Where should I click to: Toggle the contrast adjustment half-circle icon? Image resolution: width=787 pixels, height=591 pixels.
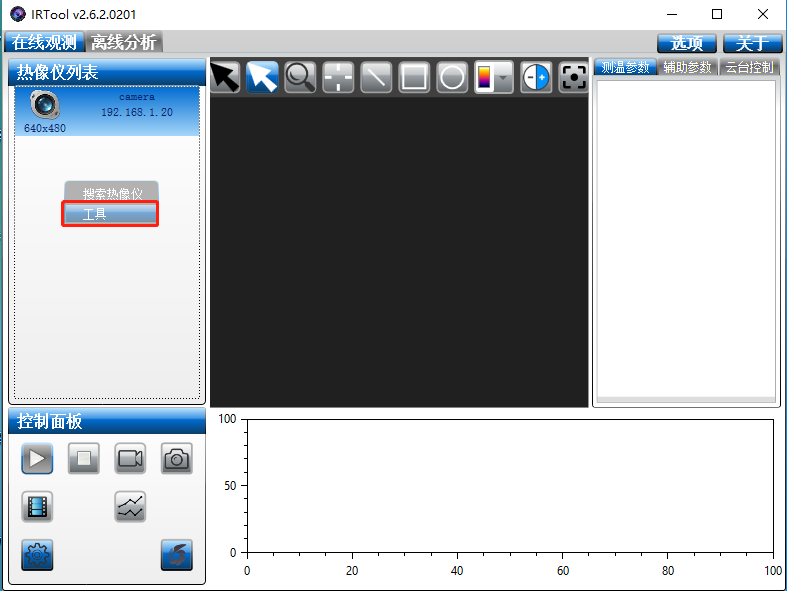coord(536,77)
